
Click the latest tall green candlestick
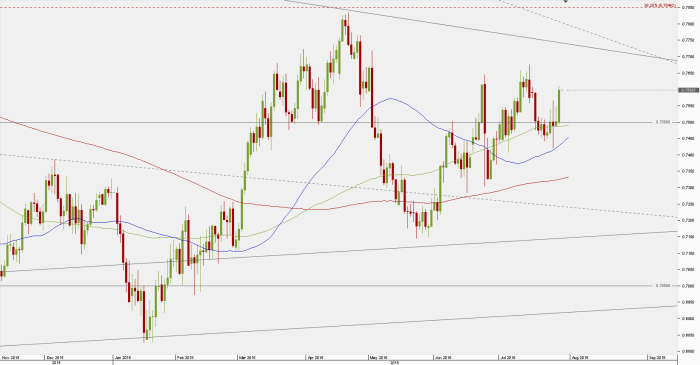pos(559,106)
